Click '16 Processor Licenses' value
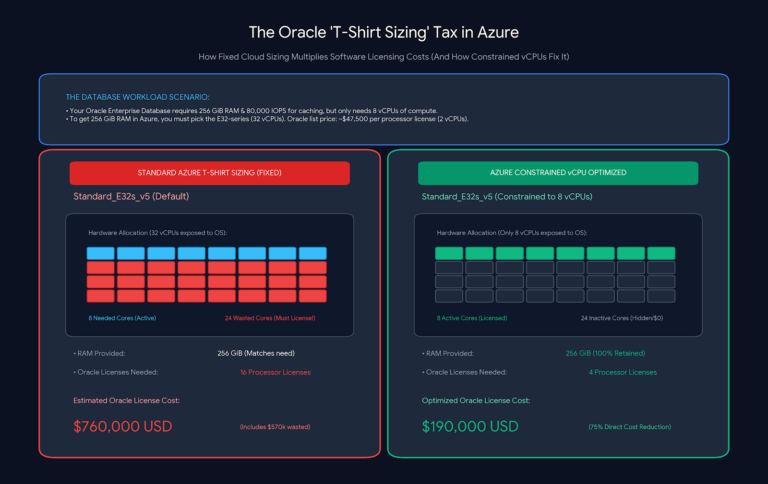The width and height of the screenshot is (768, 484). [x=275, y=372]
